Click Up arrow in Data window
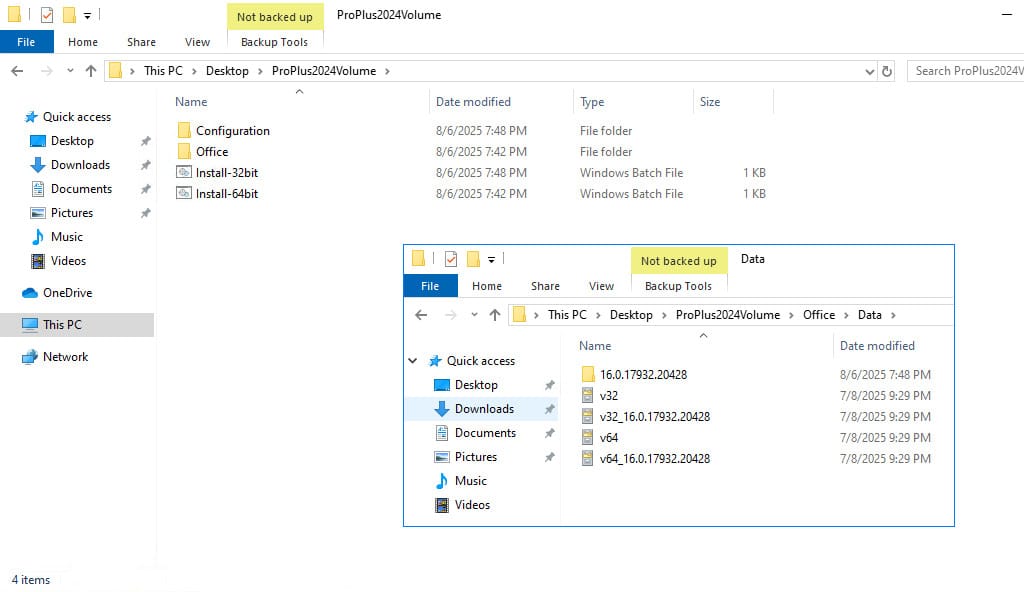The height and width of the screenshot is (592, 1024). [495, 315]
